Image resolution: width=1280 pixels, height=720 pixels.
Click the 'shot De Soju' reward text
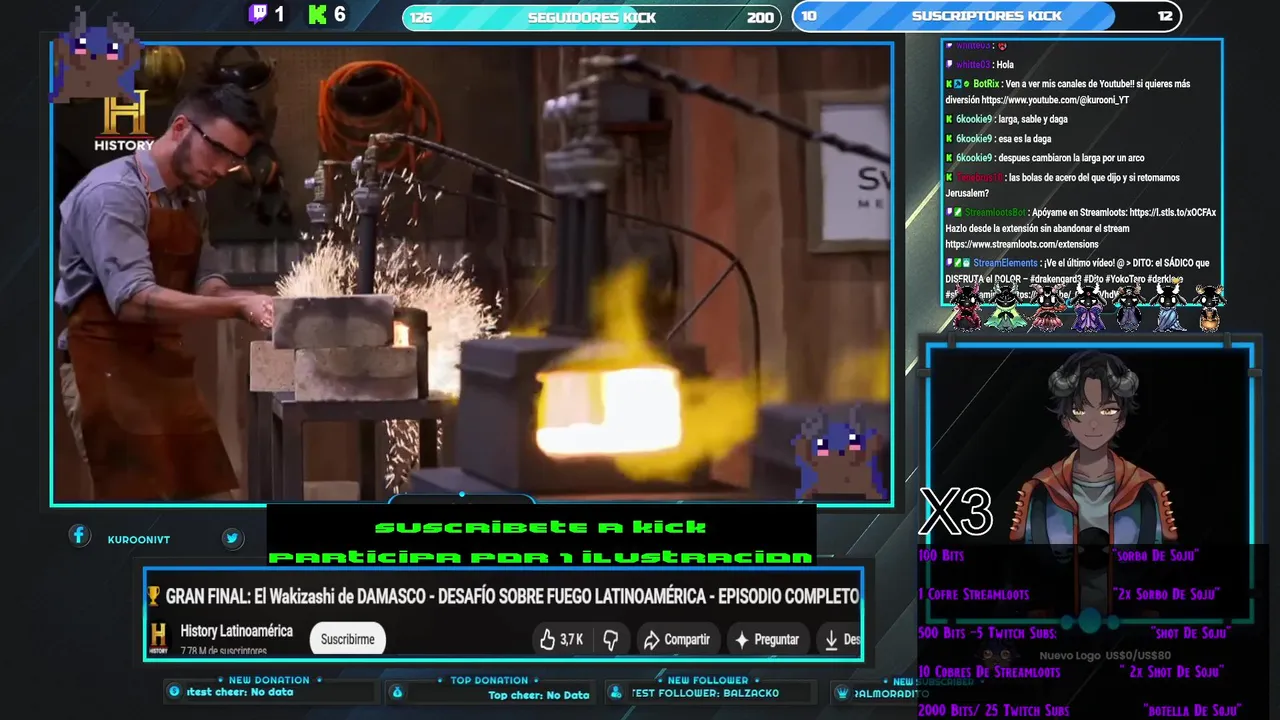coord(1190,633)
